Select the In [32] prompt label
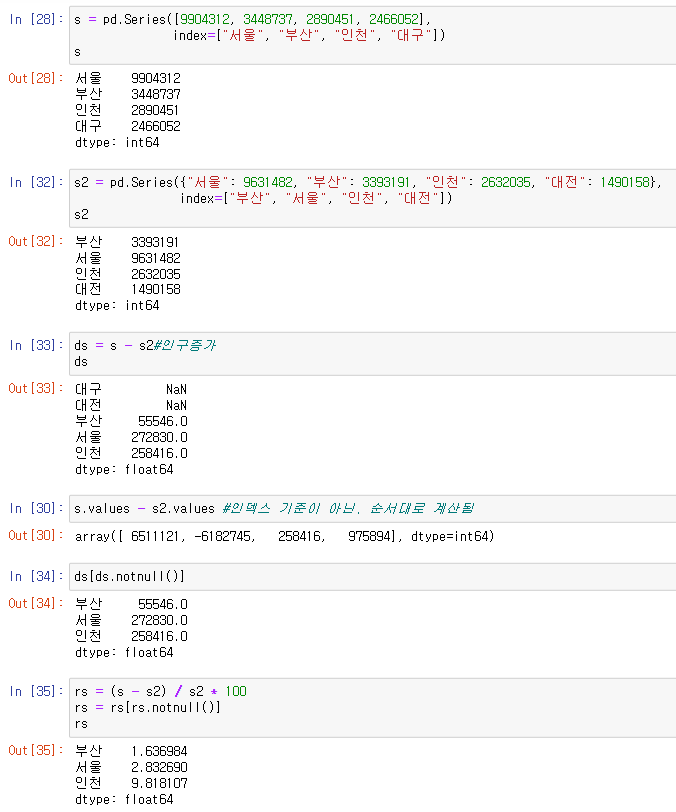The image size is (676, 812). [36, 182]
